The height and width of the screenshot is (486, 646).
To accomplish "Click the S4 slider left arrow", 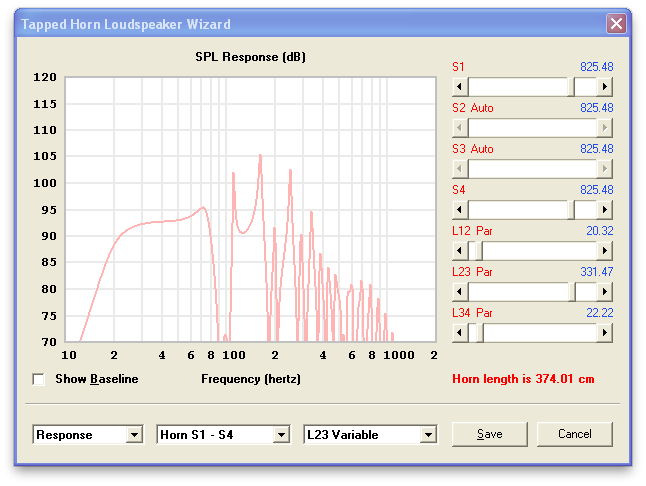I will pyautogui.click(x=460, y=210).
